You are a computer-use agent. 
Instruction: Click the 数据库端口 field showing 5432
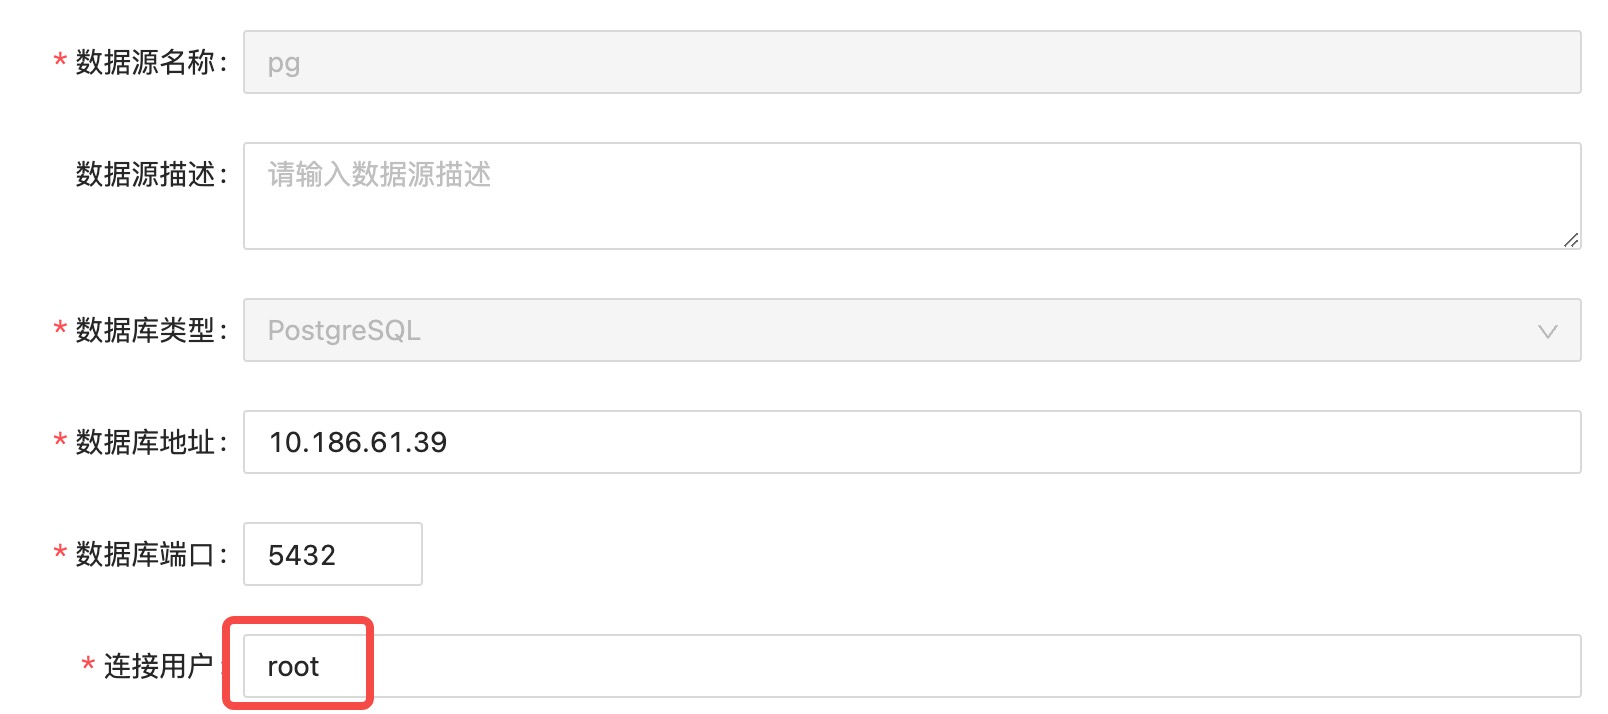pos(331,554)
